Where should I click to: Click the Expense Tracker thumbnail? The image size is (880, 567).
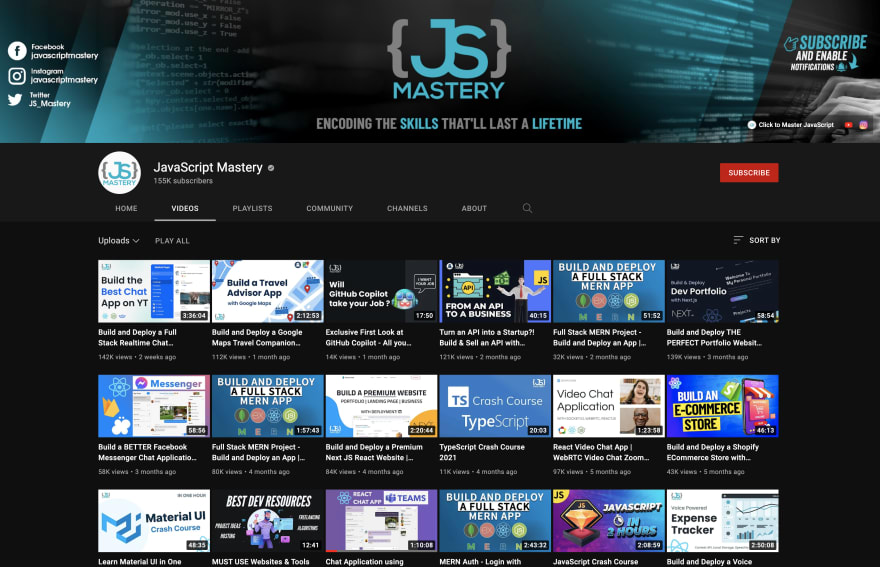pos(722,520)
